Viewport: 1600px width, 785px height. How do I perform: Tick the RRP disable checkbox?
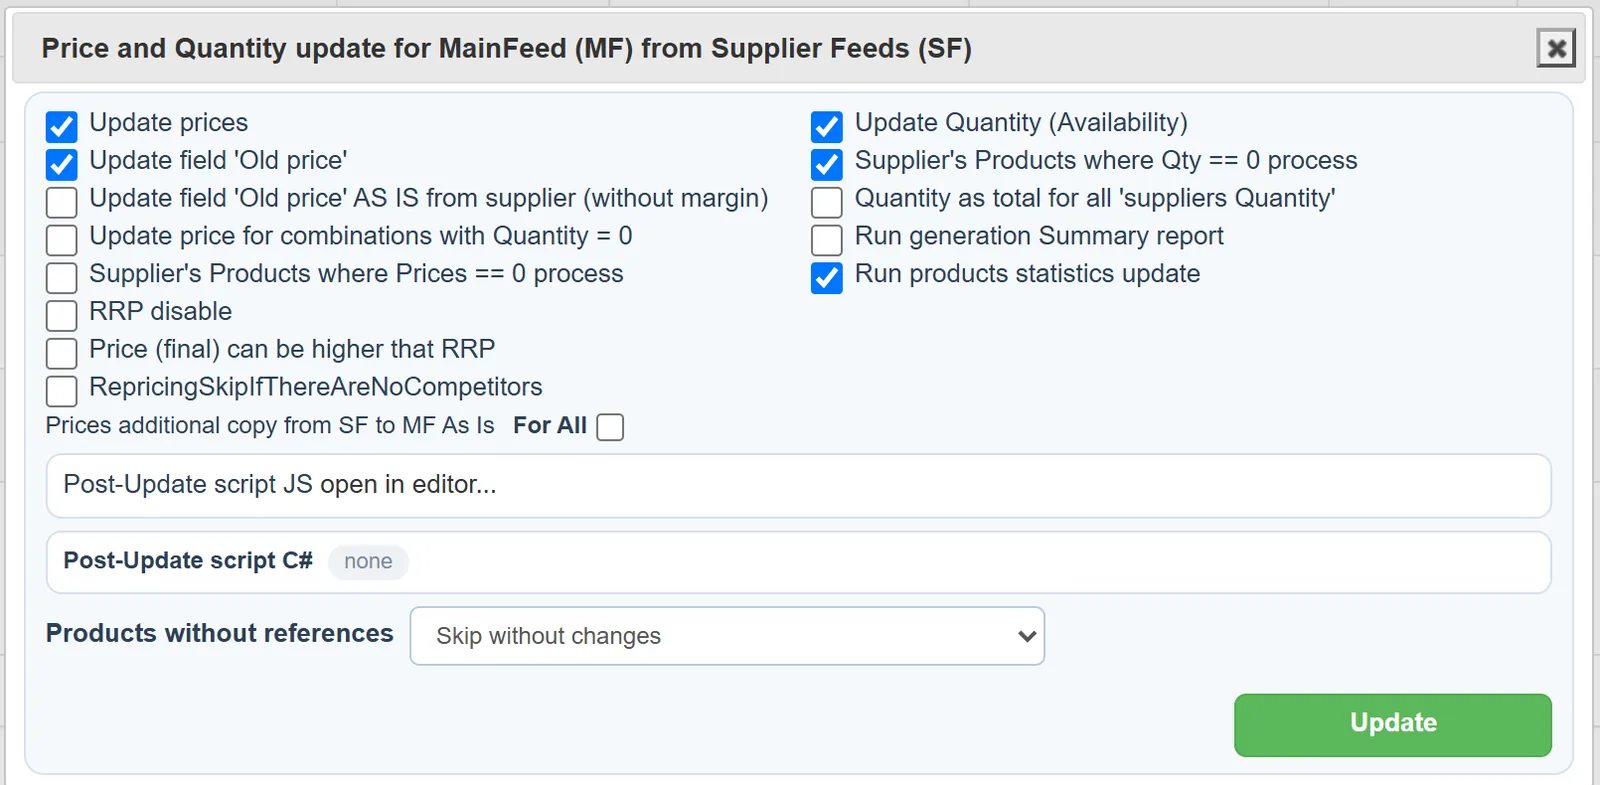pos(62,315)
